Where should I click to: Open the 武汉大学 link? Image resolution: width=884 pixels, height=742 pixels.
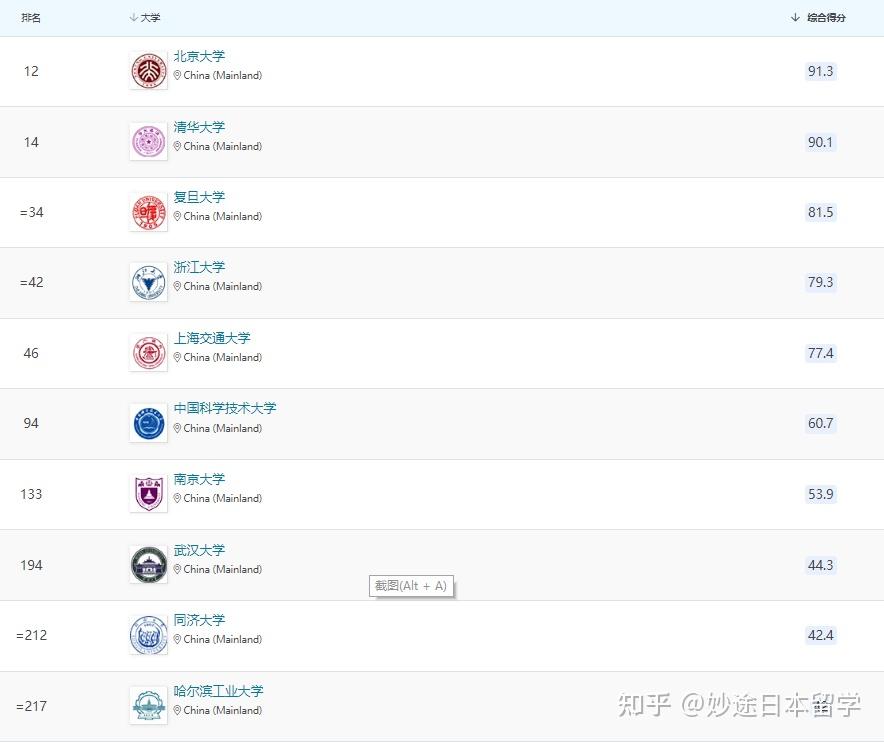200,550
